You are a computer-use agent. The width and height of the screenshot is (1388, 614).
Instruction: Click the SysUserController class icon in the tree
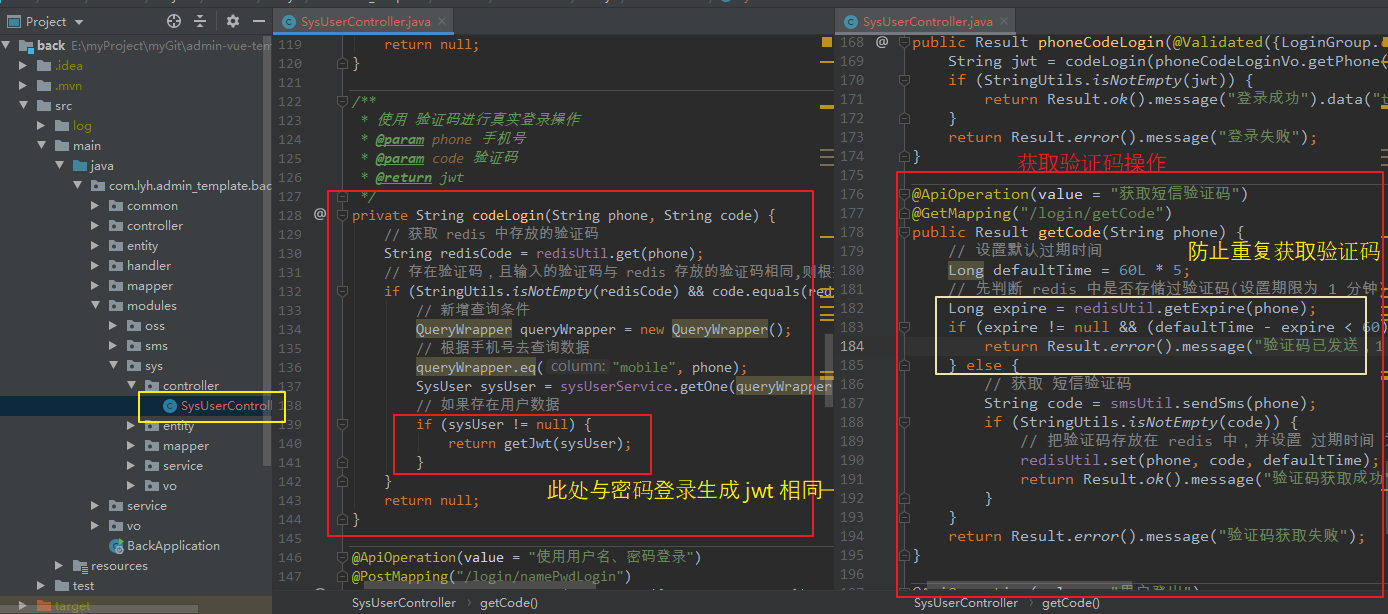(170, 406)
